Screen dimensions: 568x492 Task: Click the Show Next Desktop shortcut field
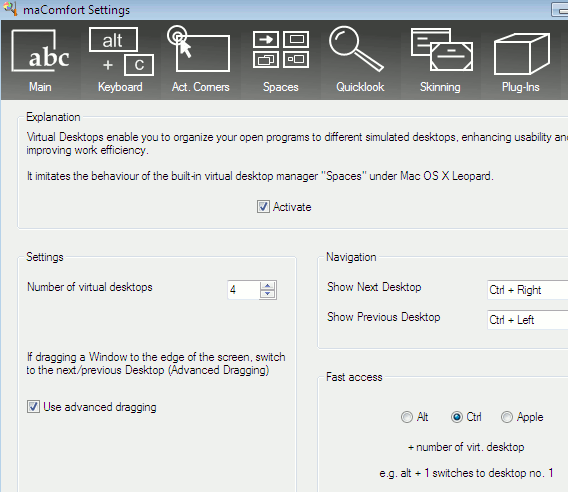pos(528,290)
